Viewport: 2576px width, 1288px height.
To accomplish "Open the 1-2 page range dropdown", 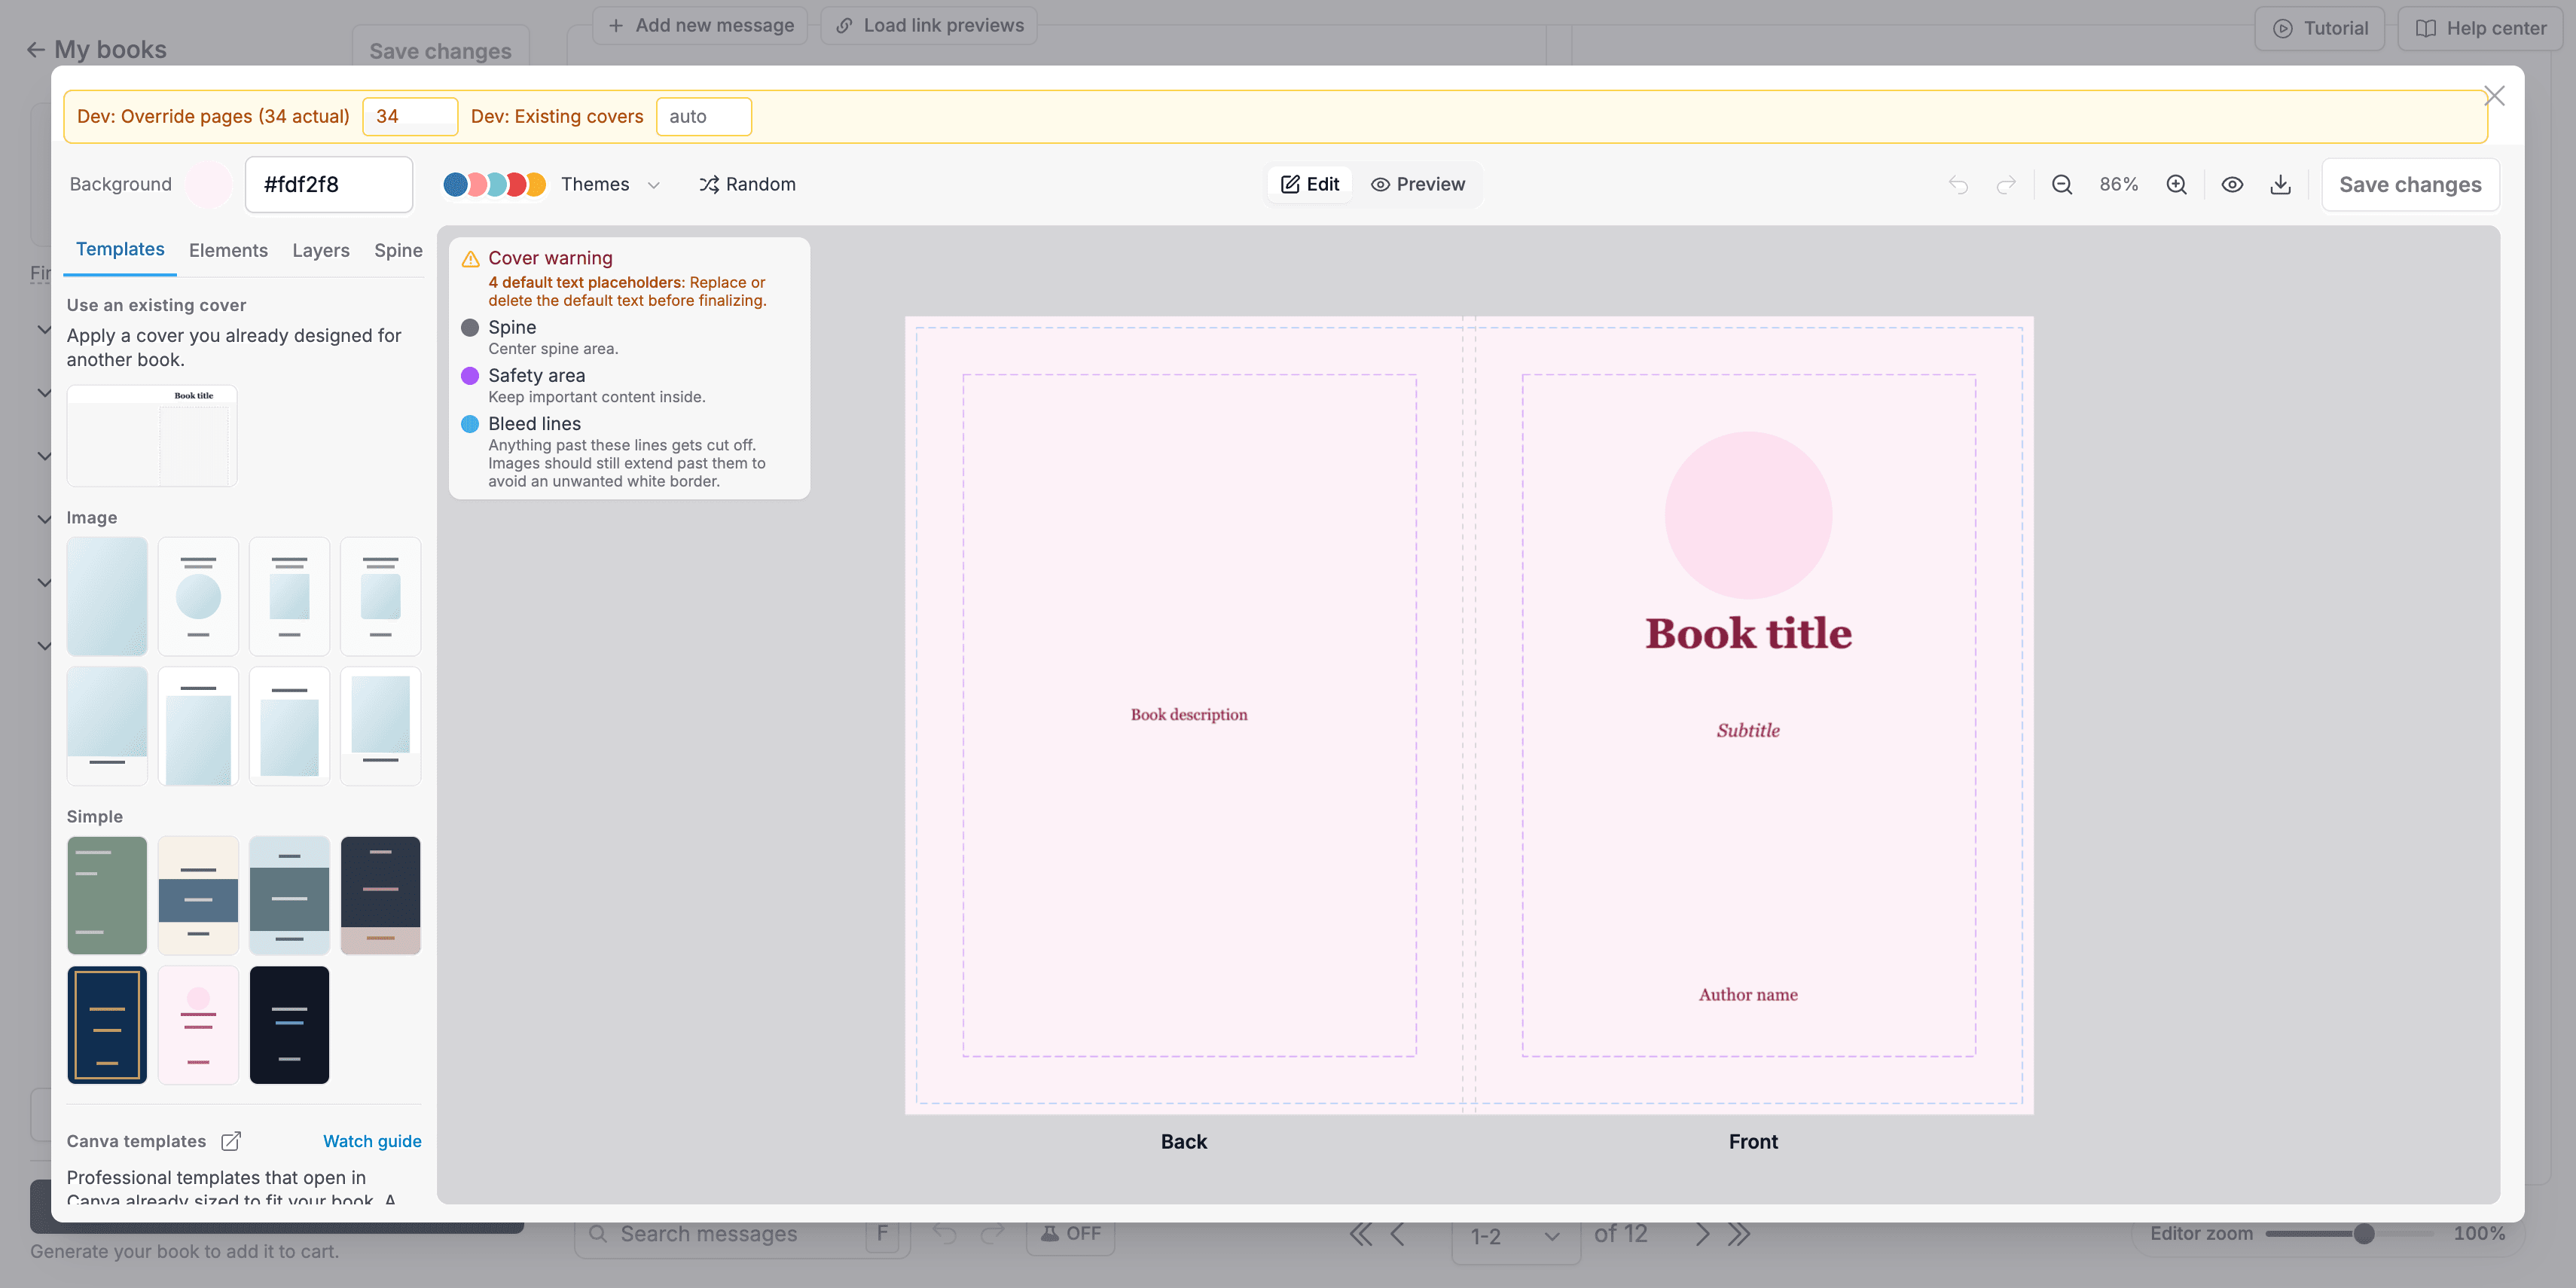I will (1515, 1237).
